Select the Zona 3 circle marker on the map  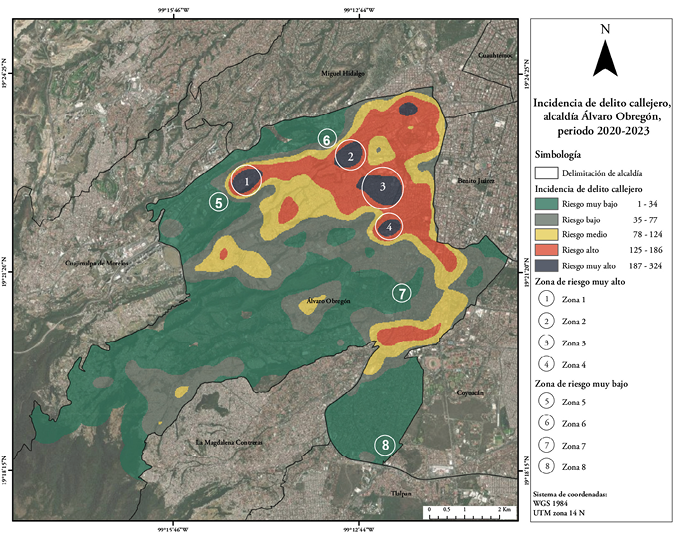[382, 187]
